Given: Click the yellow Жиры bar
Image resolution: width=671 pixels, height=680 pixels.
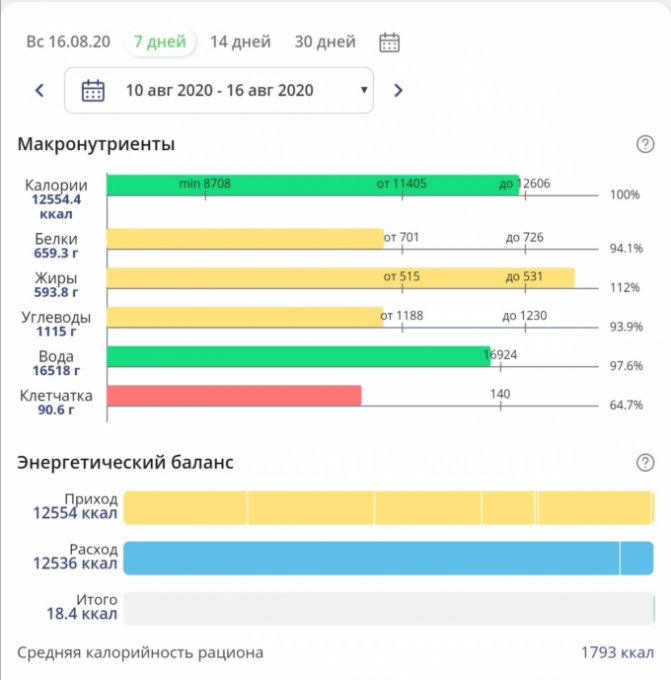Looking at the screenshot, I should (x=340, y=278).
